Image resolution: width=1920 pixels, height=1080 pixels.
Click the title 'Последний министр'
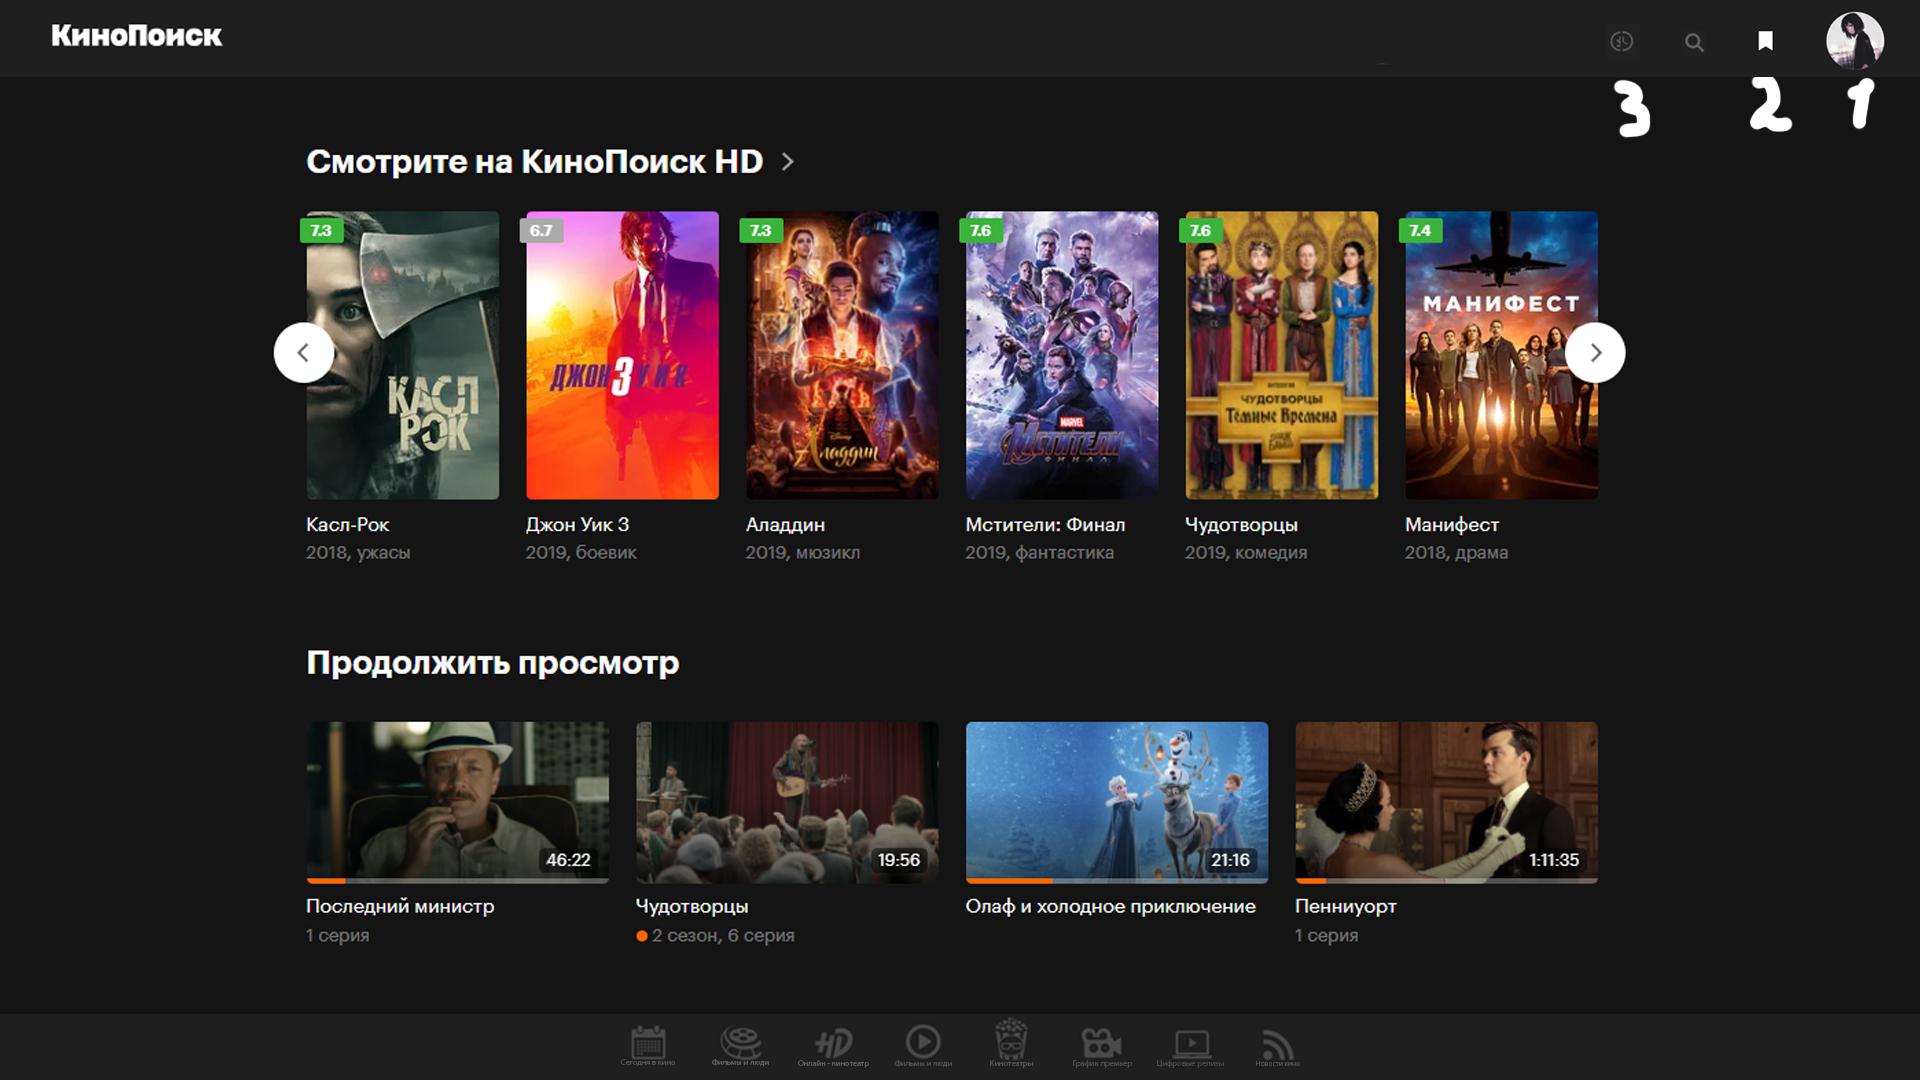[400, 906]
